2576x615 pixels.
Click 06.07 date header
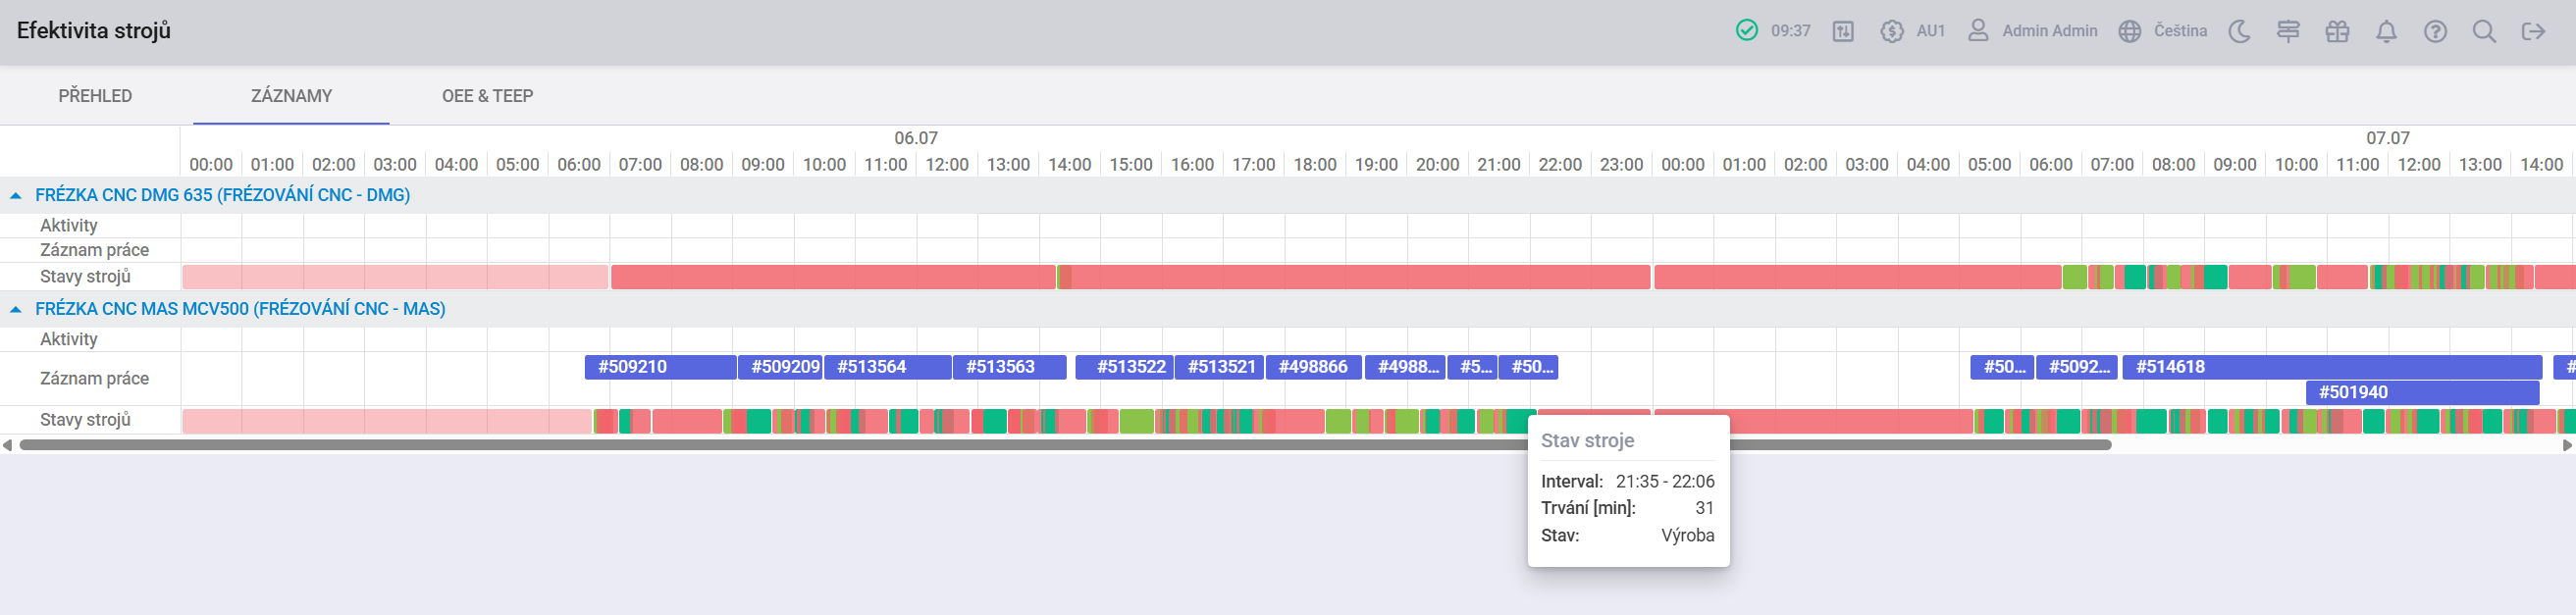[916, 138]
